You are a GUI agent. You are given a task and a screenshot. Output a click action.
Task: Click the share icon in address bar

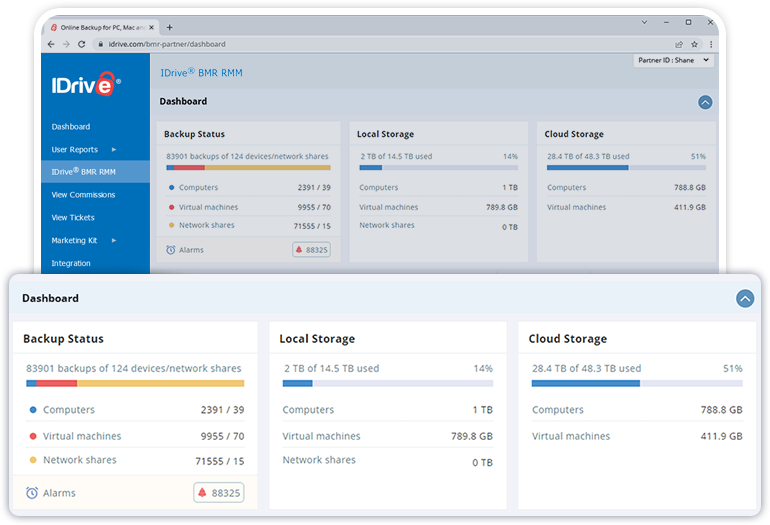click(679, 44)
